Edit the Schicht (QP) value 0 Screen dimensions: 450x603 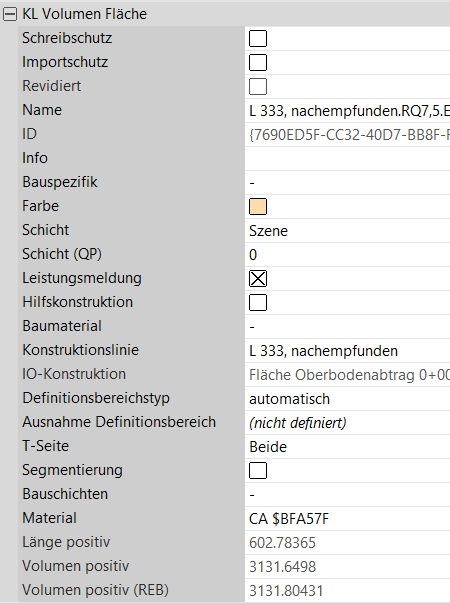[348, 255]
